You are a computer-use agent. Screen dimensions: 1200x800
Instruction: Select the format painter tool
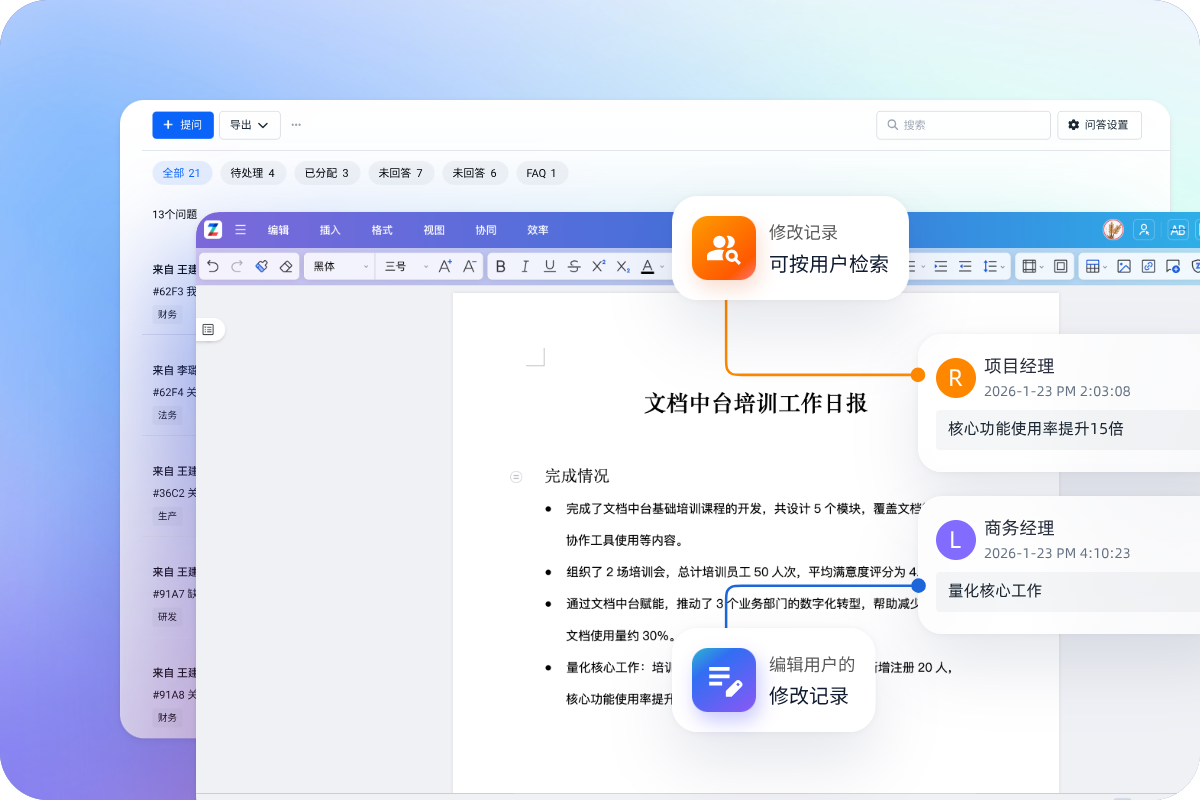[x=261, y=266]
